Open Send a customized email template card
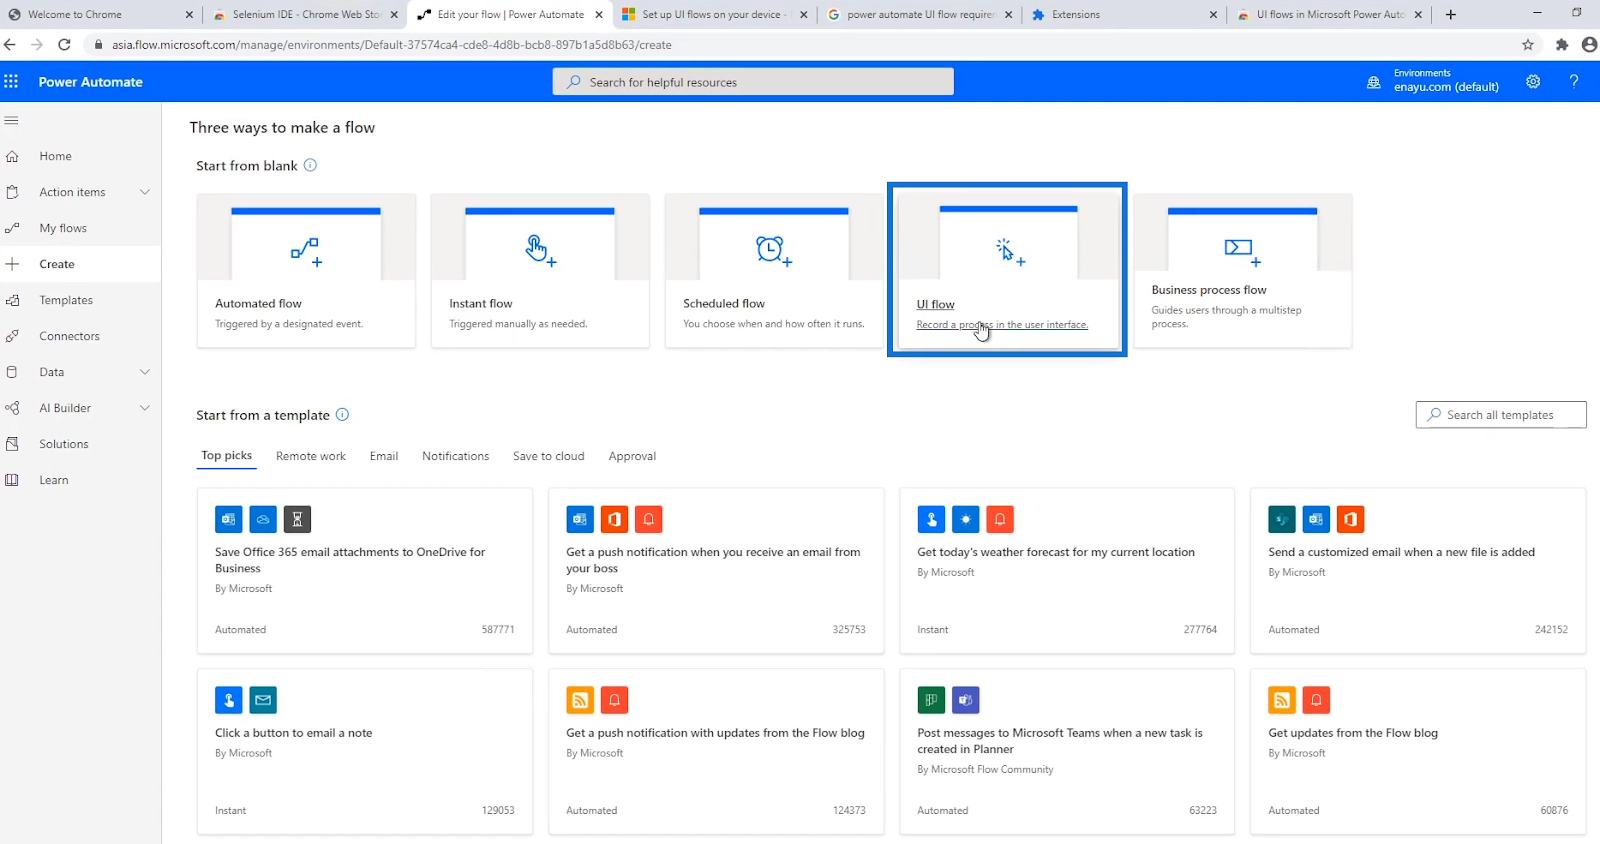This screenshot has width=1600, height=844. tap(1418, 571)
